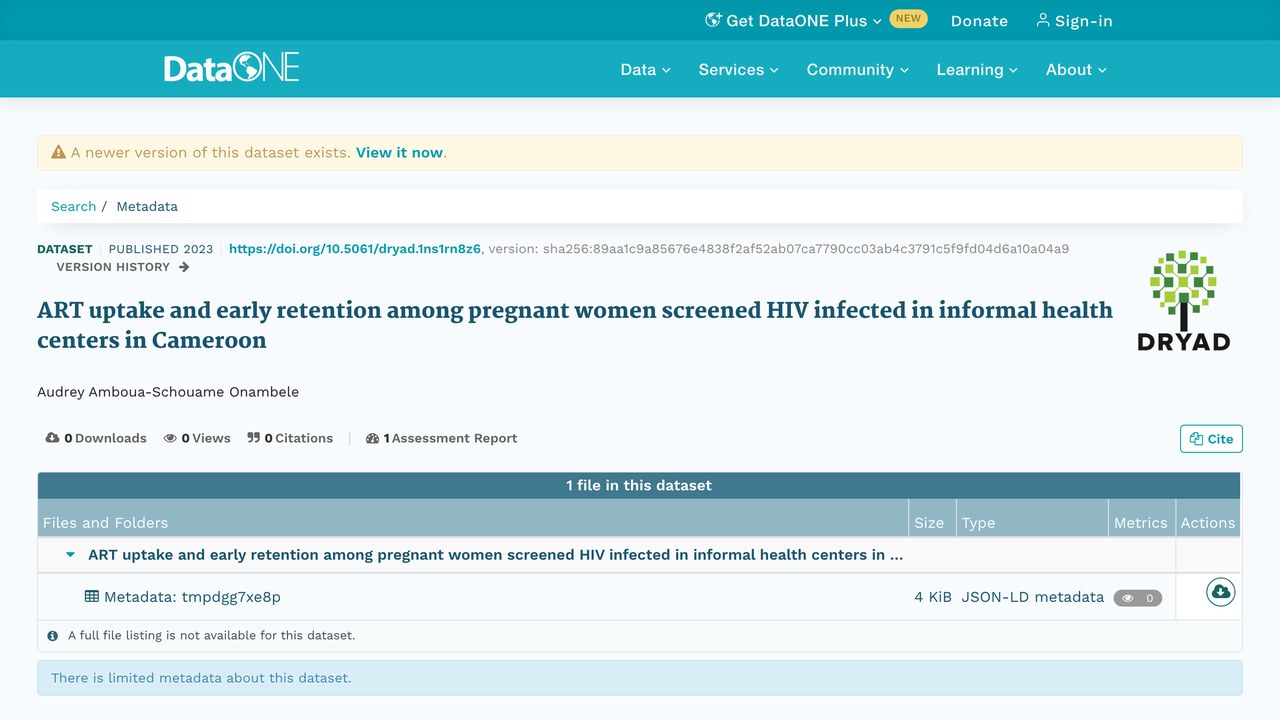Click the NEW badge
The width and height of the screenshot is (1280, 720).
(x=908, y=19)
